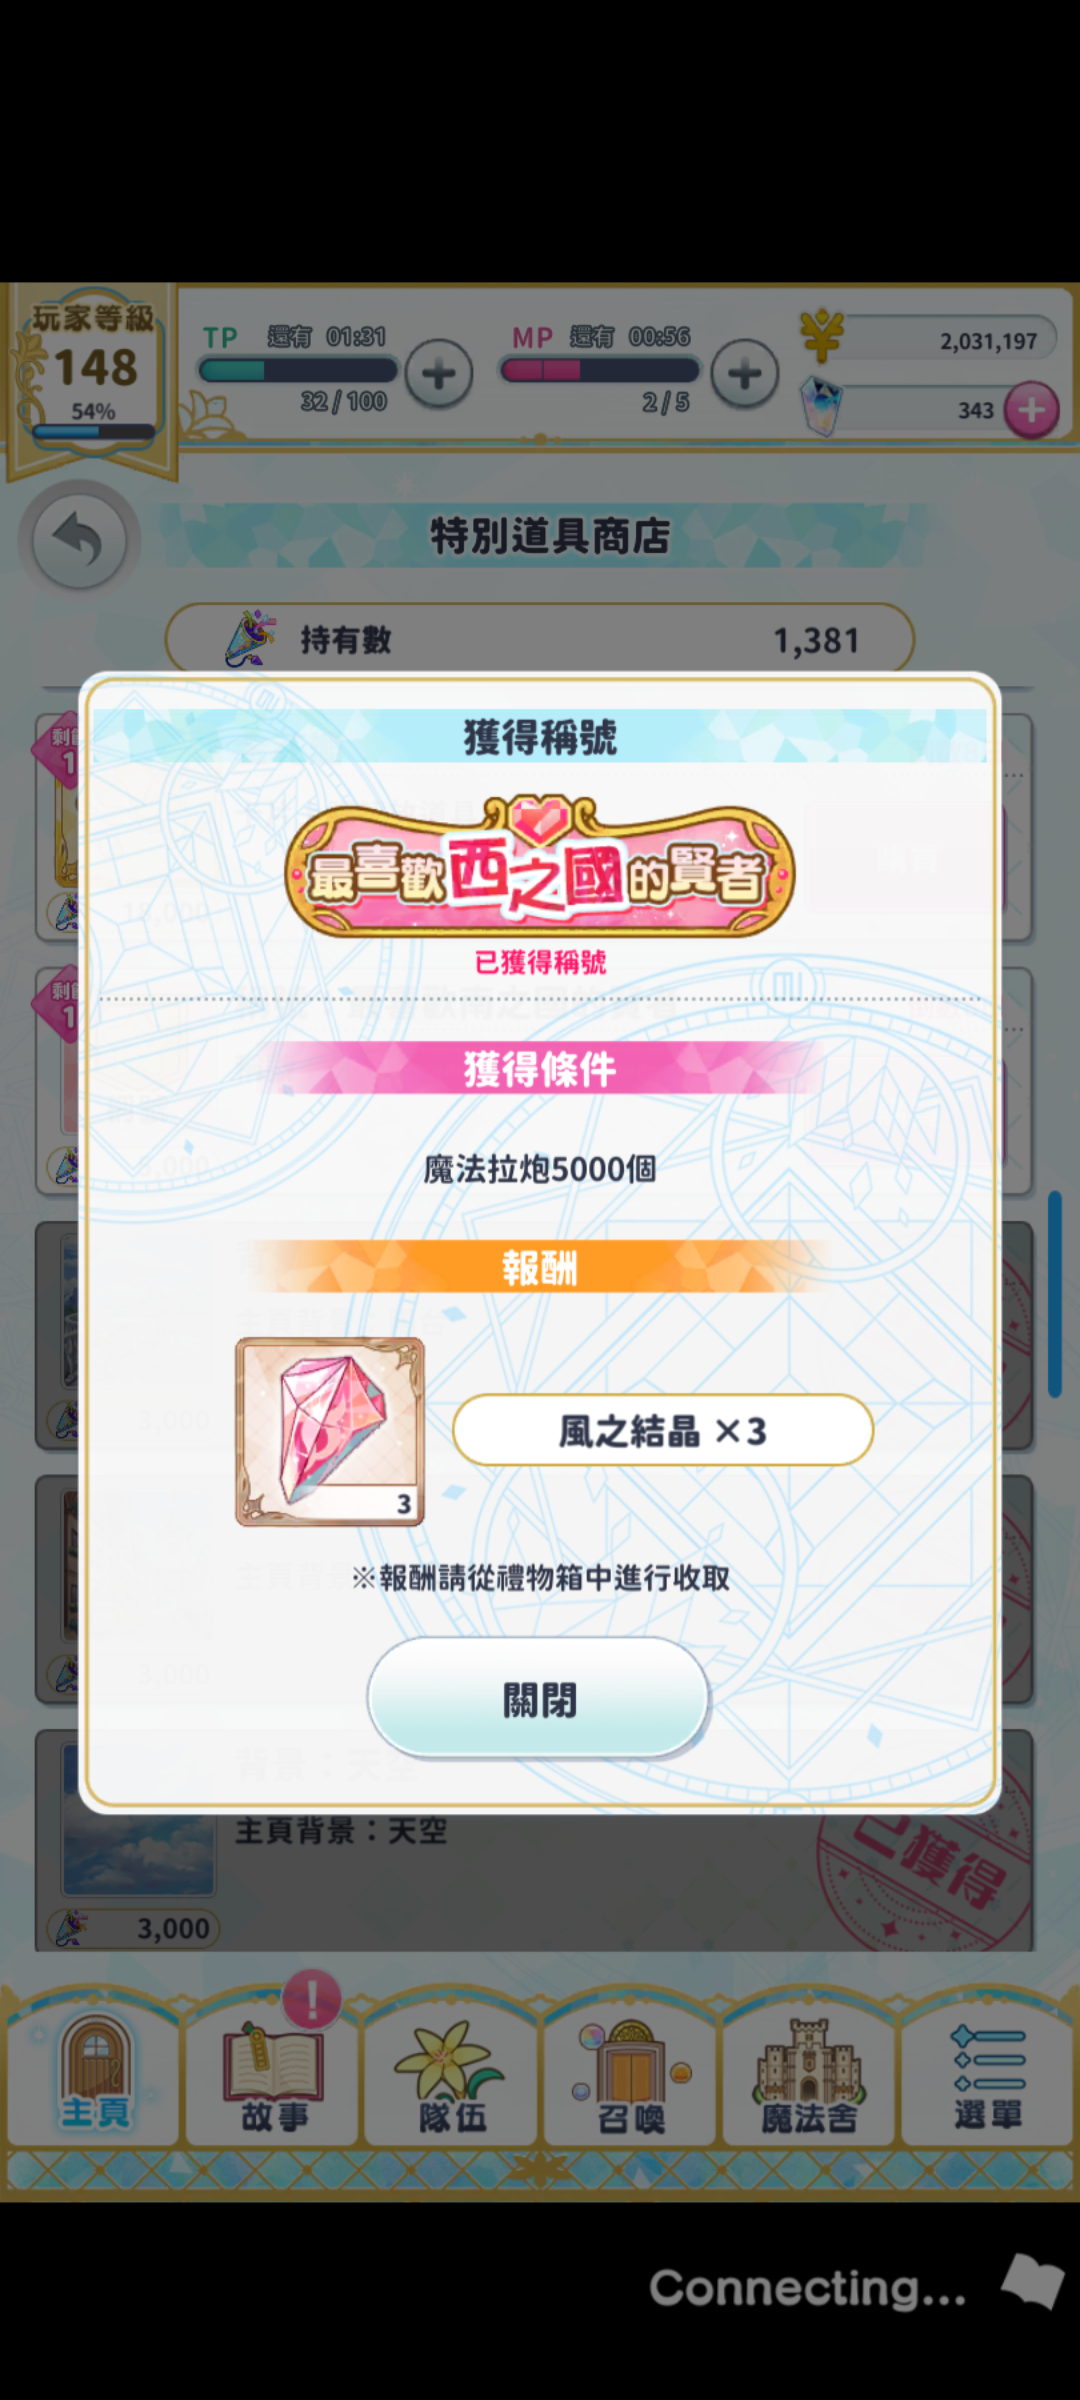Tap the TP gauge bar

[x=298, y=370]
